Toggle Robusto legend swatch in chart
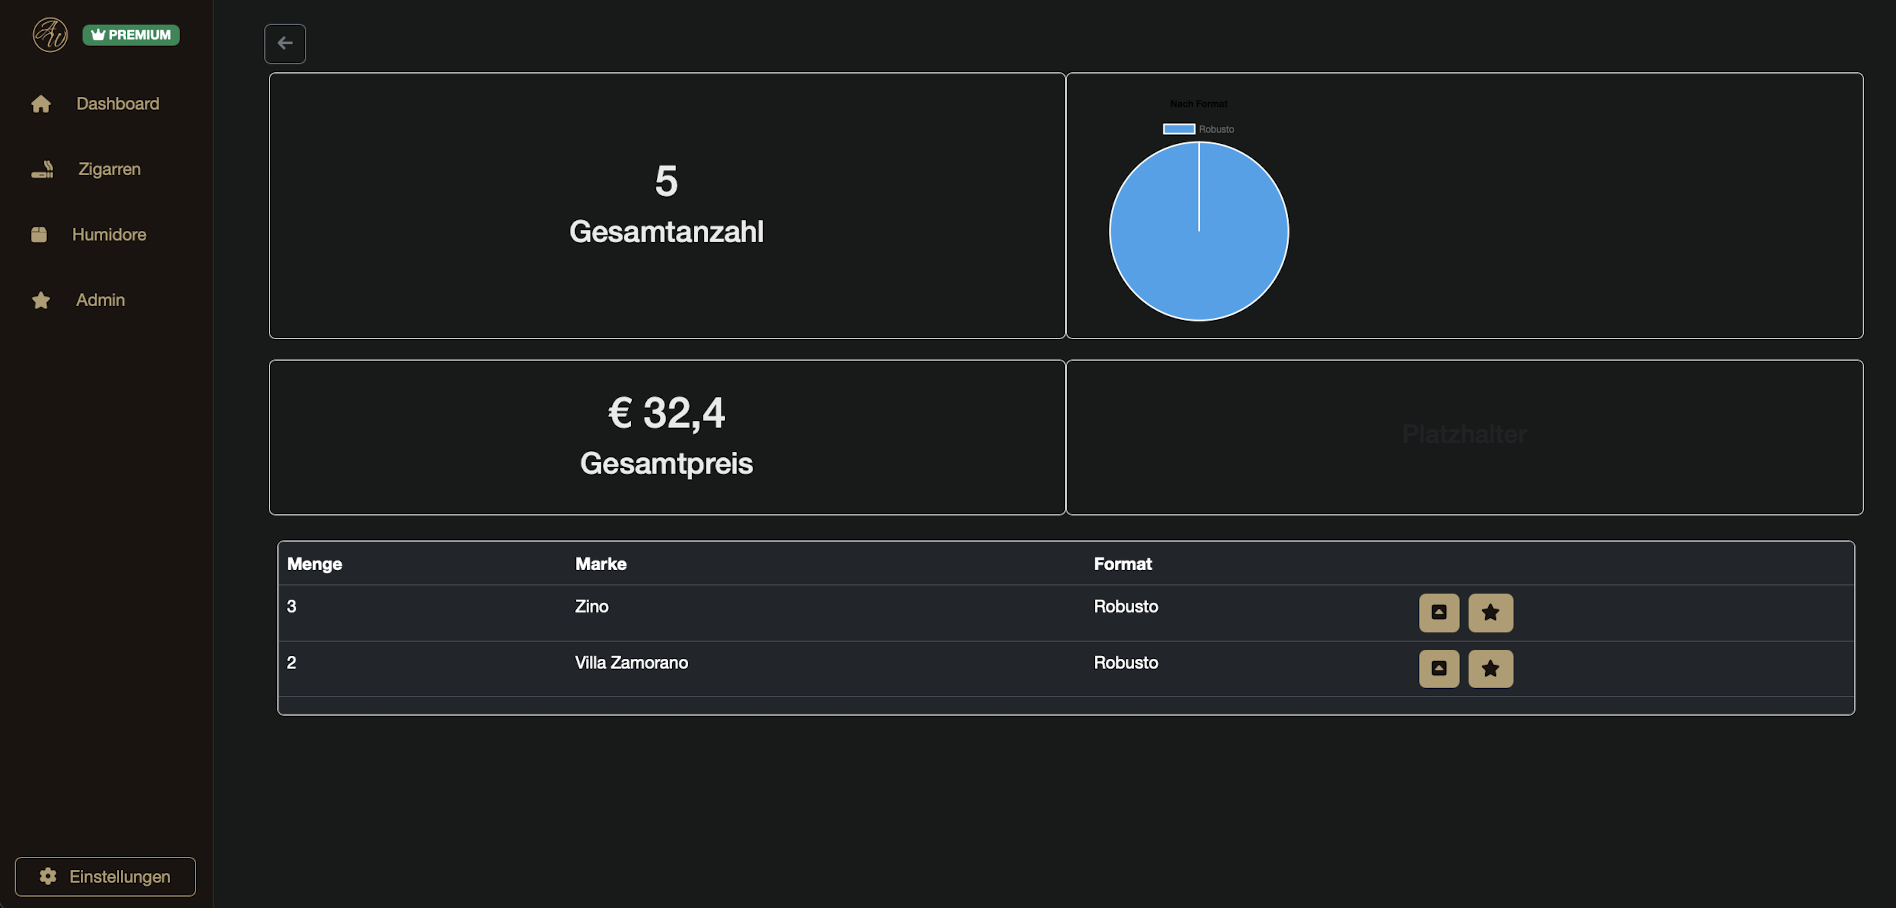 1179,129
